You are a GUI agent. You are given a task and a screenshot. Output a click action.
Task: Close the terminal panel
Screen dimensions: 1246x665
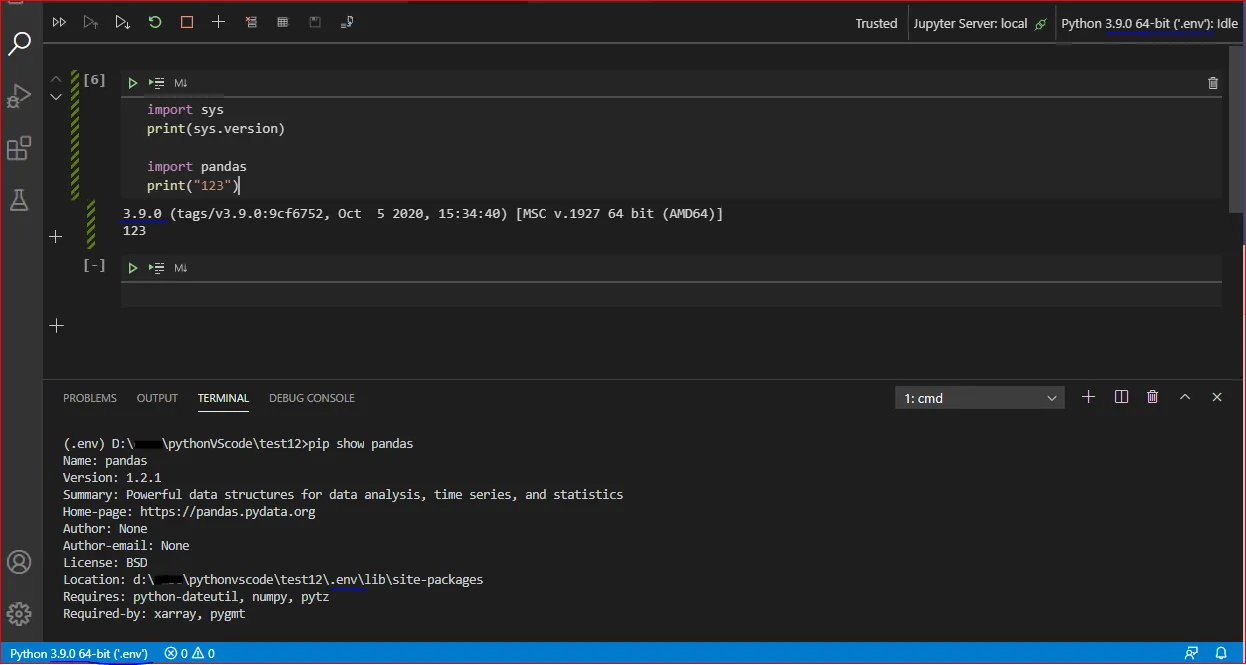(1217, 397)
